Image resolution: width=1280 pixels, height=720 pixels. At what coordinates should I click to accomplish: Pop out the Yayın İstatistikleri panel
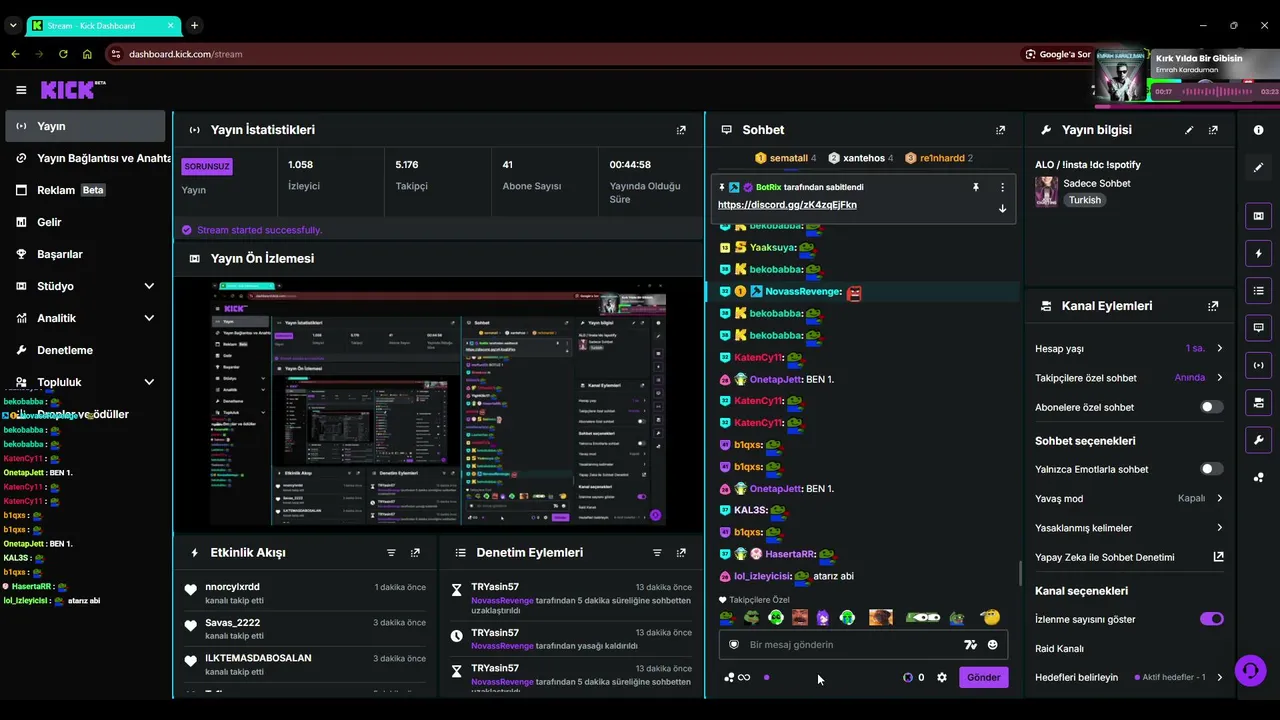coord(681,130)
